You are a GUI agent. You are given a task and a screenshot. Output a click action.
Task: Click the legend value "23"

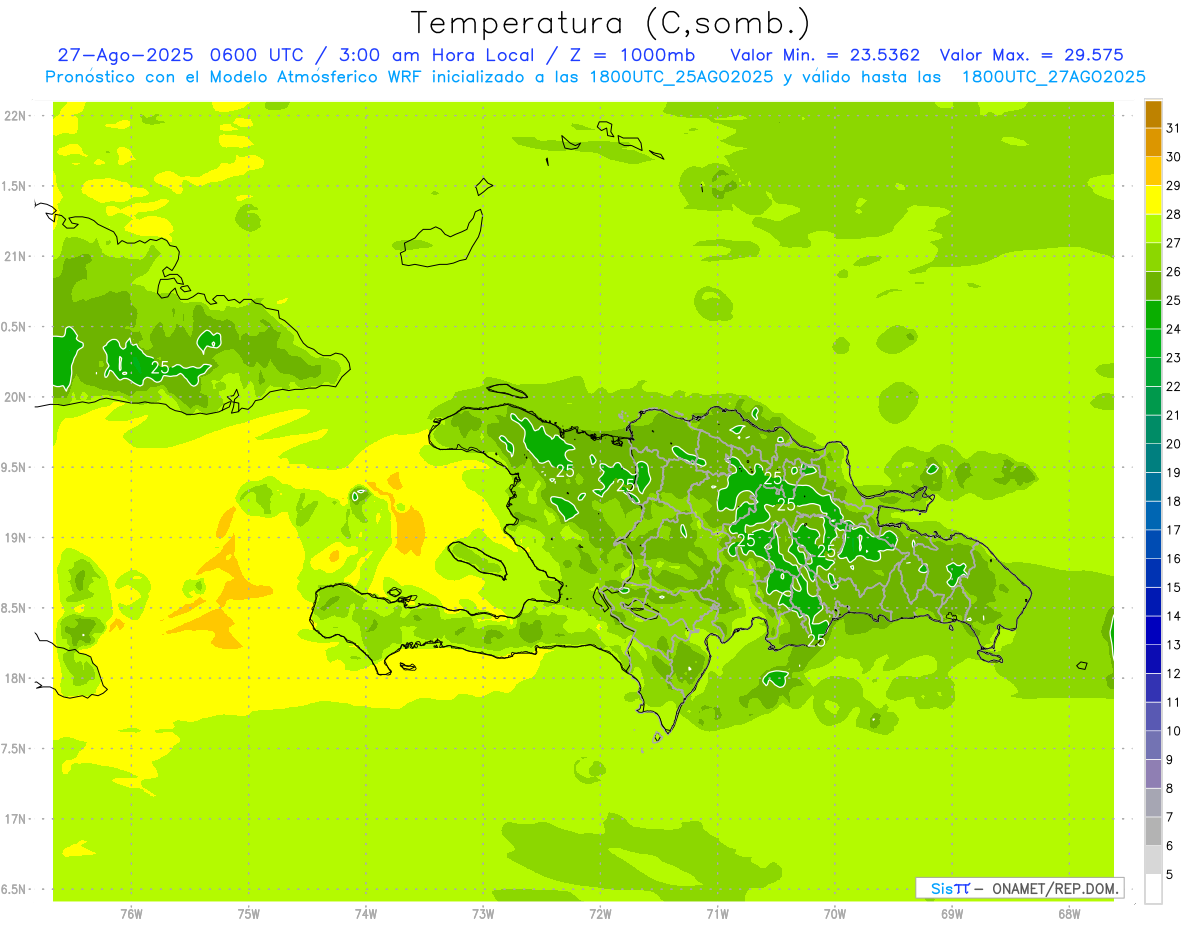pos(1174,357)
